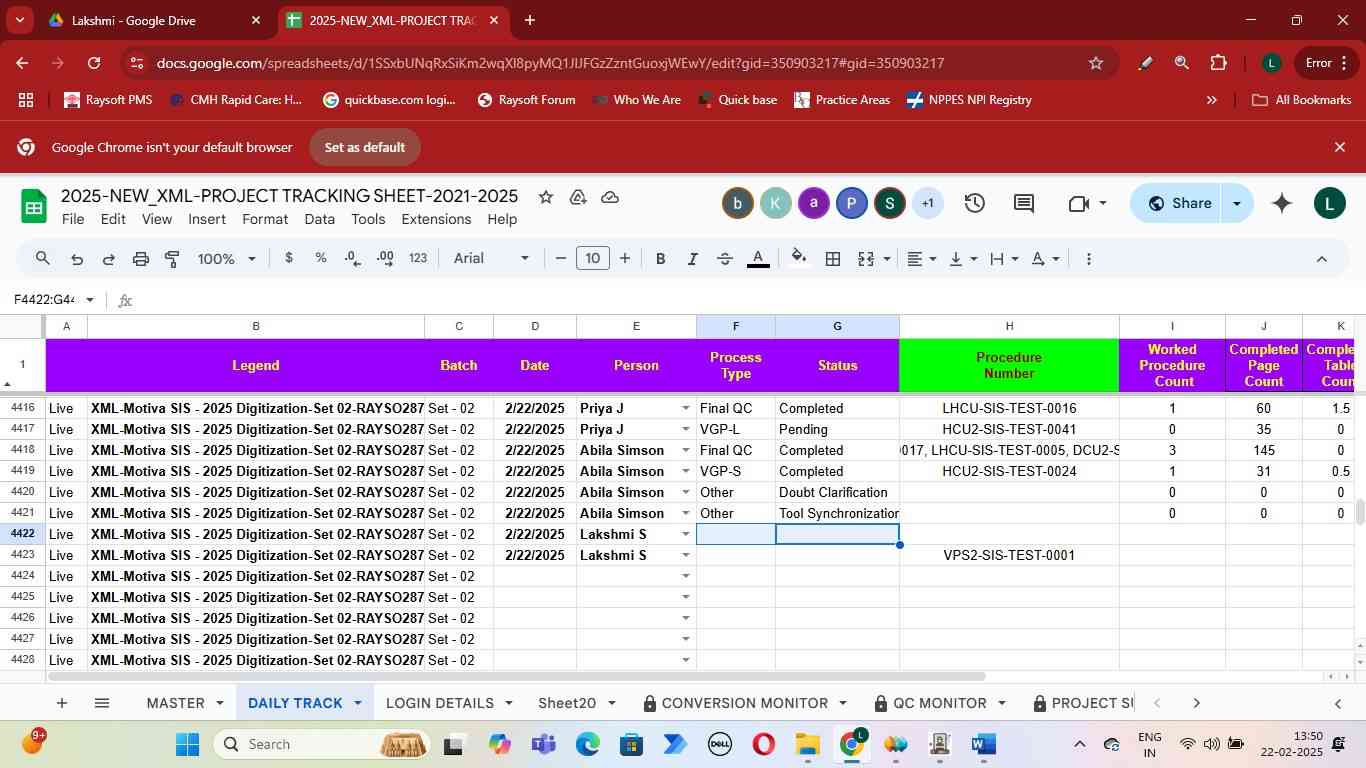
Task: Format as currency with dollar icon
Action: [x=289, y=258]
